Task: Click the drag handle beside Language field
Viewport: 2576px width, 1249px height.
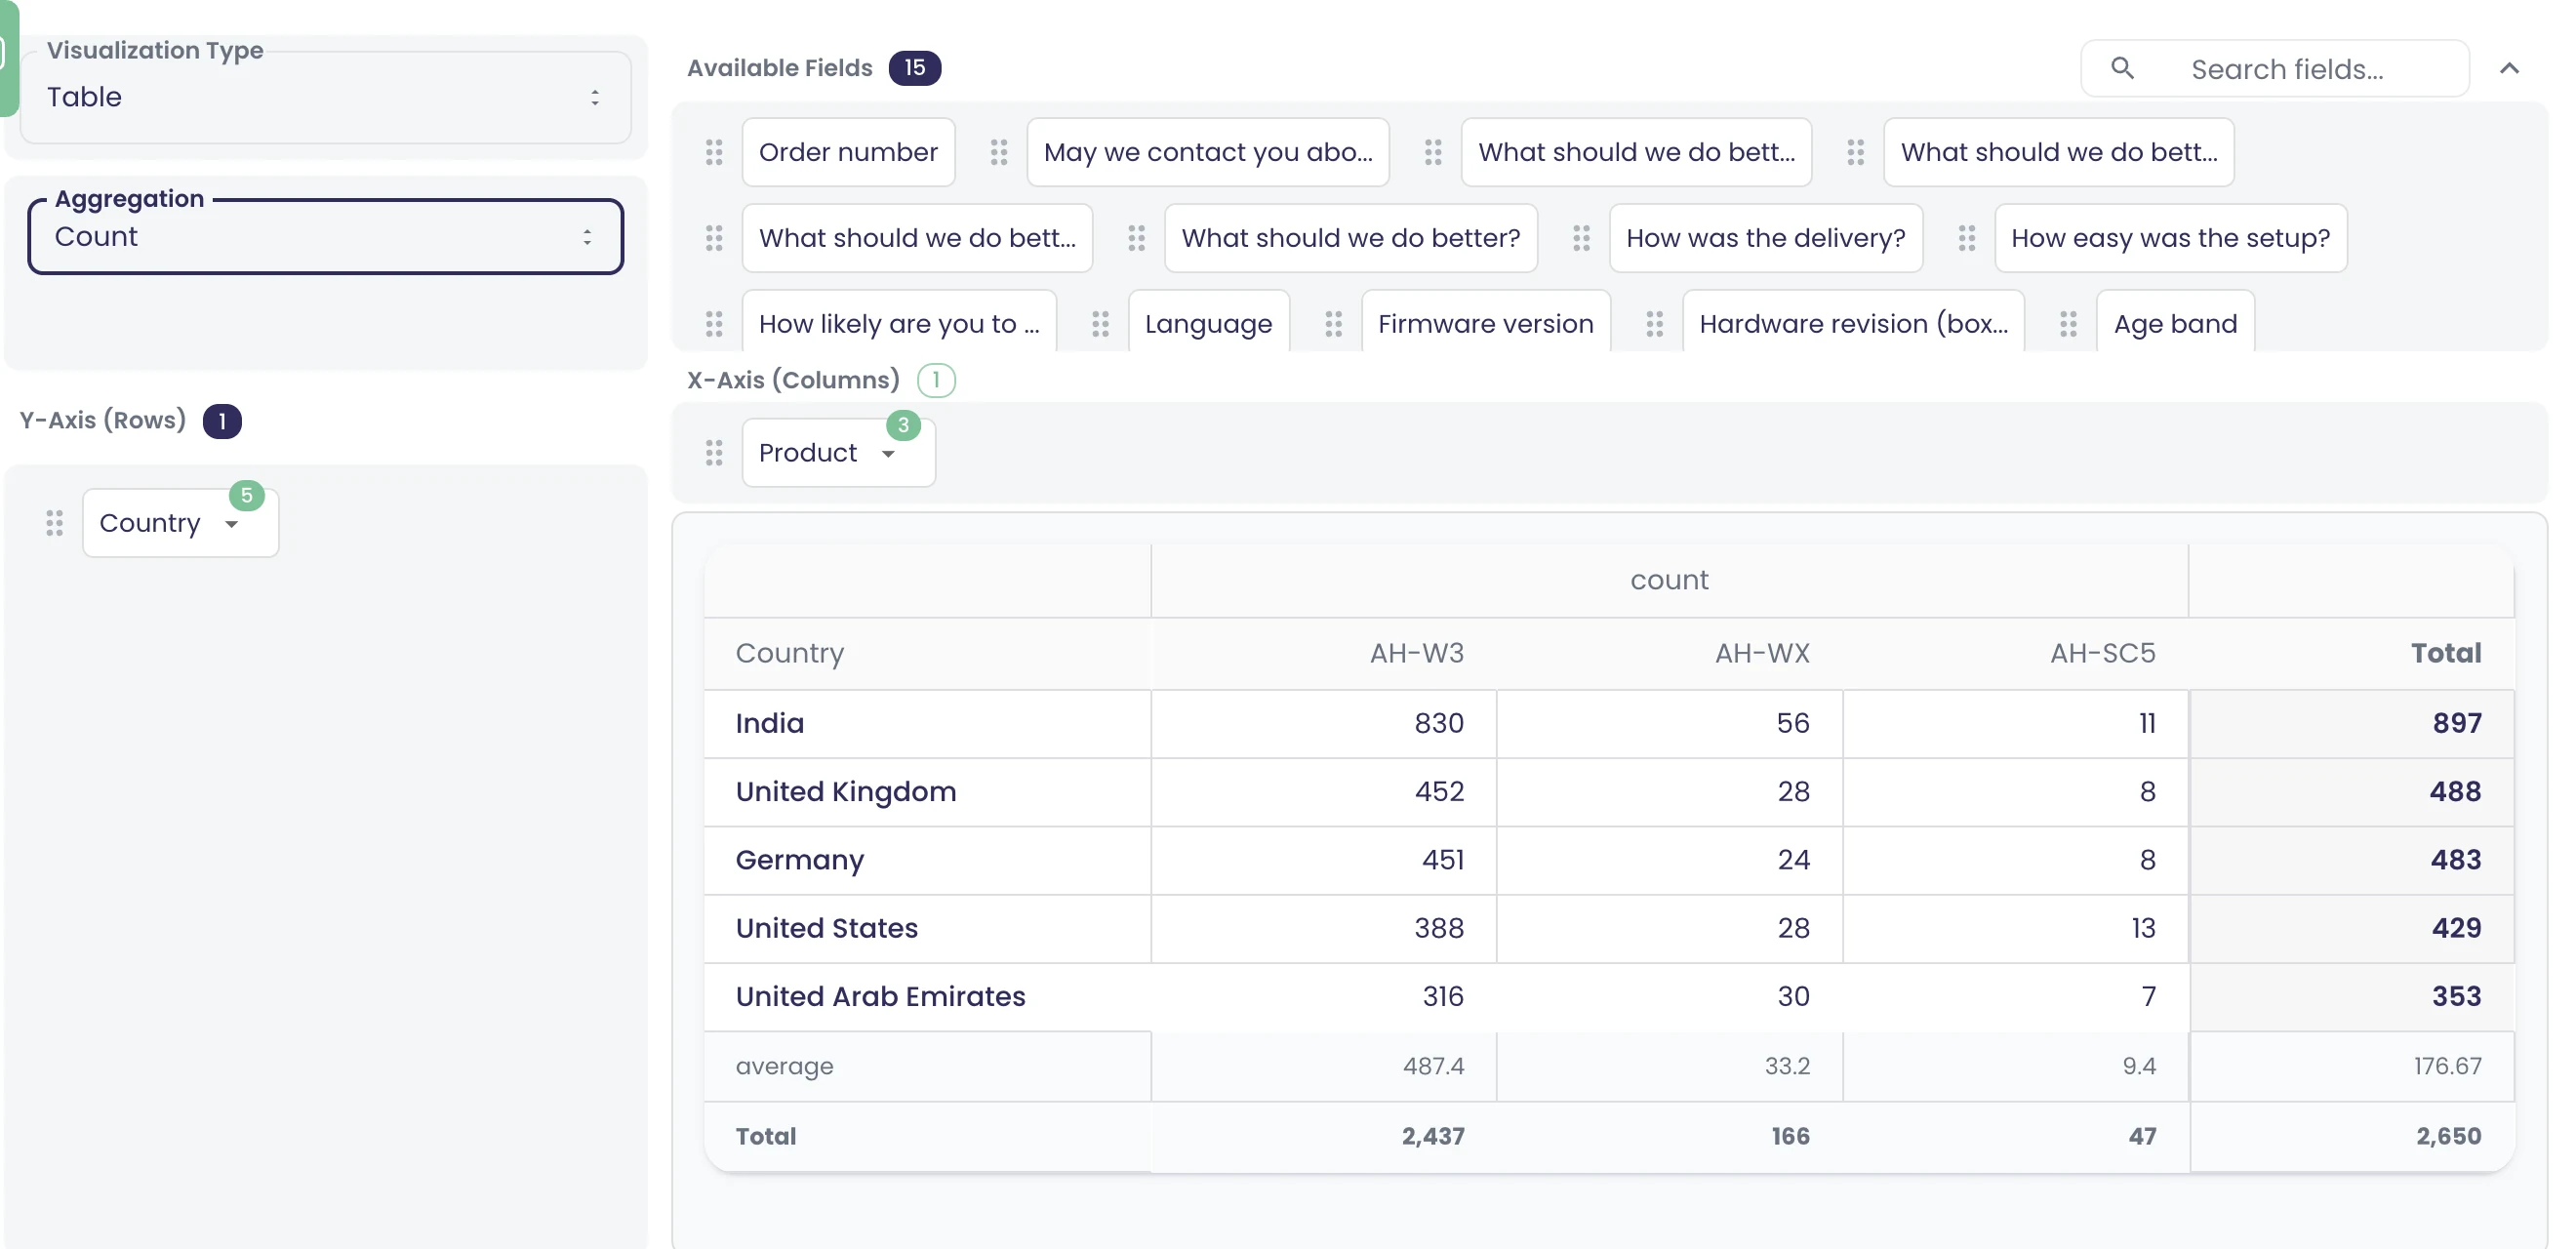Action: (1101, 324)
